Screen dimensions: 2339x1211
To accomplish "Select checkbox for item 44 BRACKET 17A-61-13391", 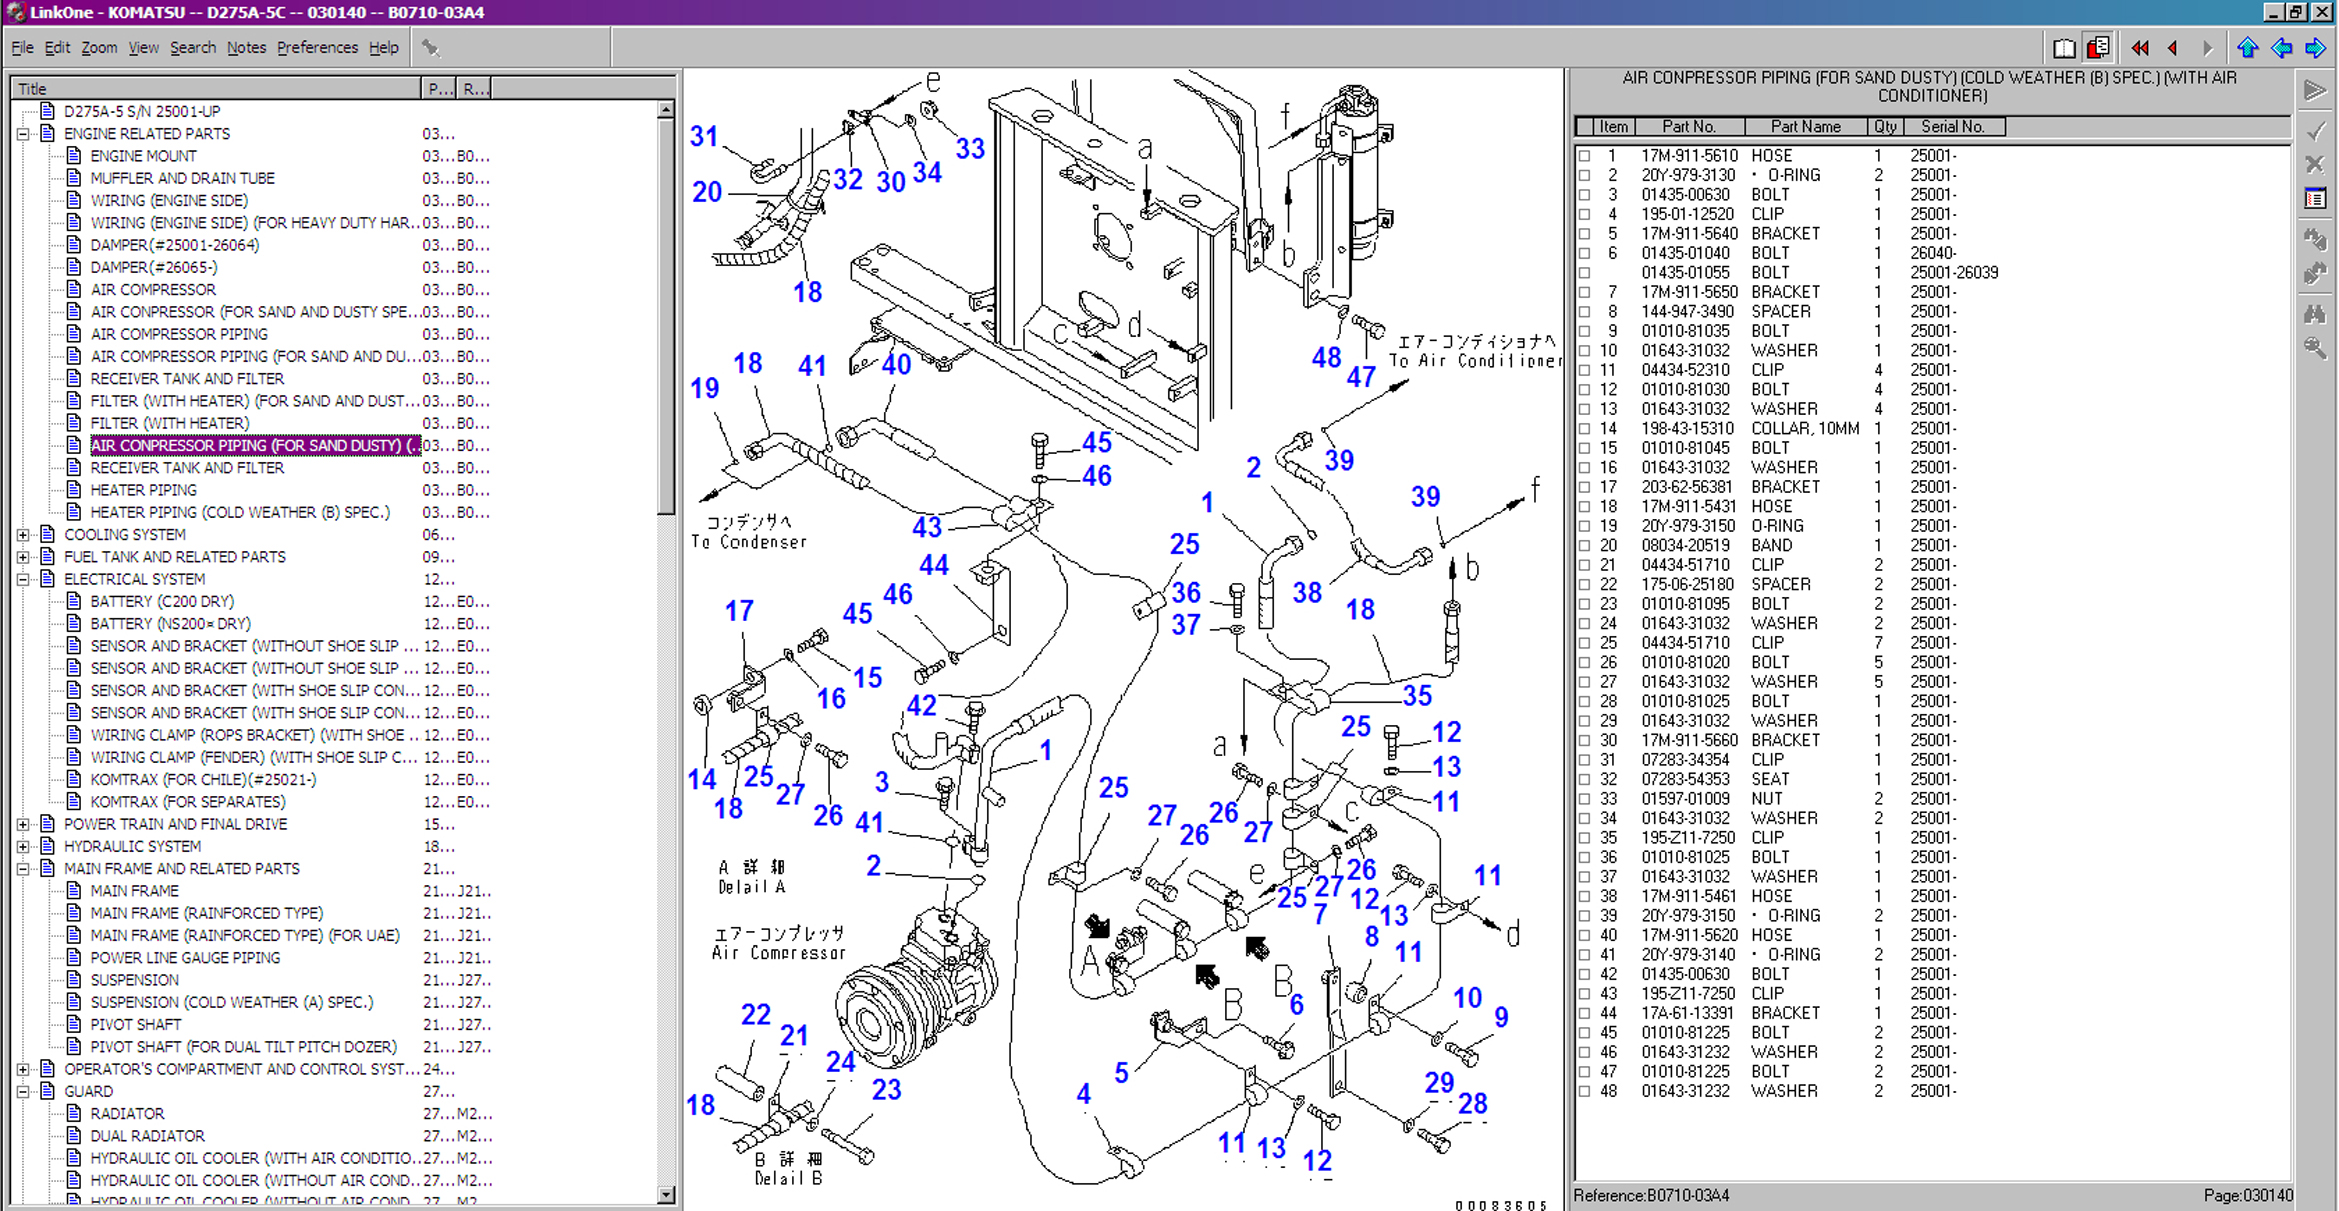I will [1584, 1014].
